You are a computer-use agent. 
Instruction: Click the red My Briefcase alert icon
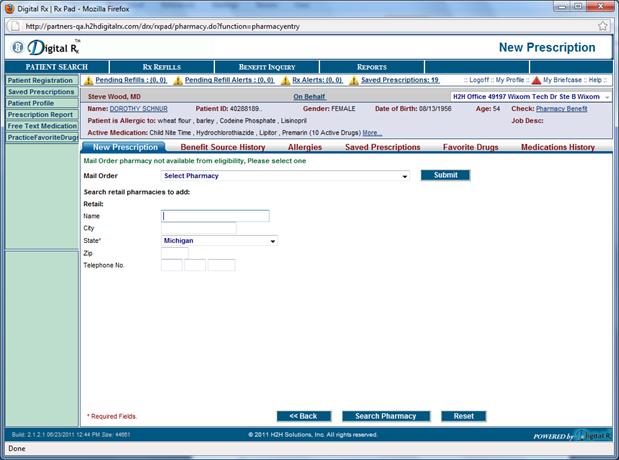pyautogui.click(x=536, y=80)
